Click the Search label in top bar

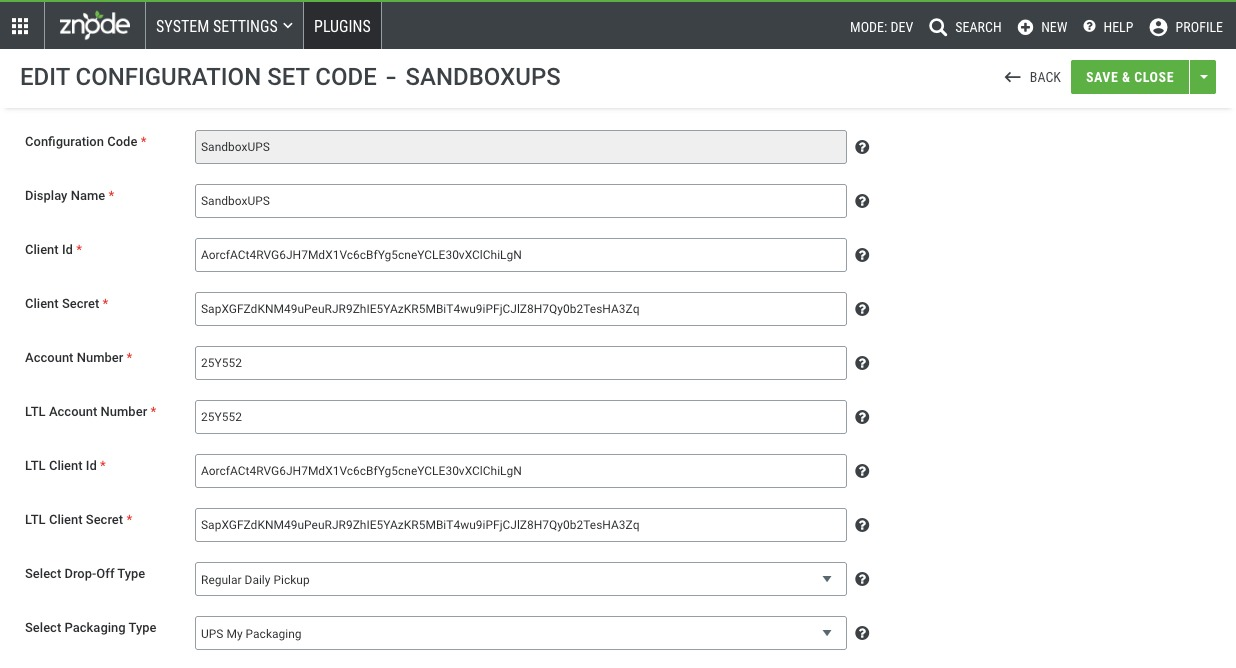[978, 28]
